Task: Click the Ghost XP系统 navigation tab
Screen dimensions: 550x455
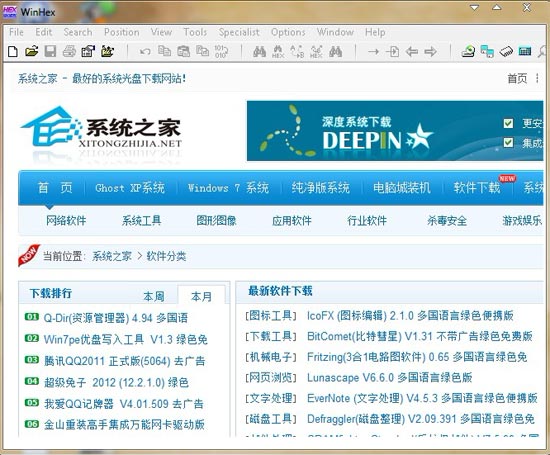Action: click(130, 188)
